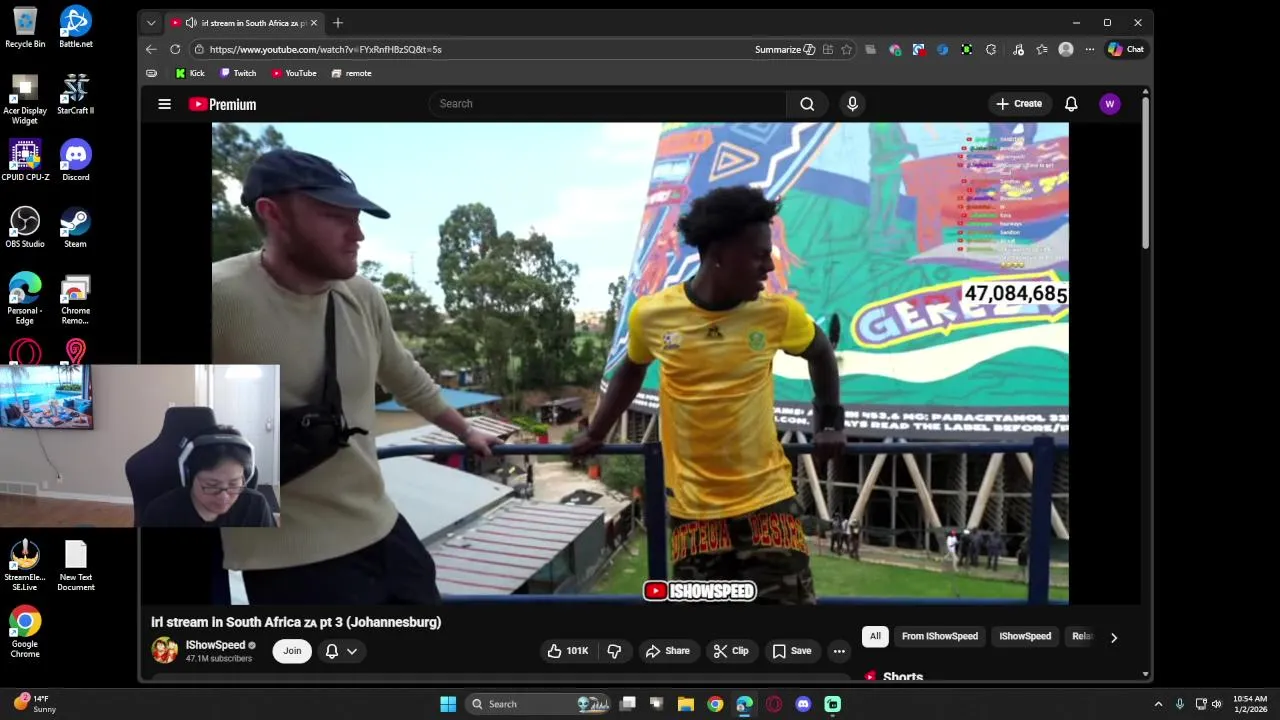Create a Clip of the video
This screenshot has height=720, width=1280.
[x=730, y=651]
